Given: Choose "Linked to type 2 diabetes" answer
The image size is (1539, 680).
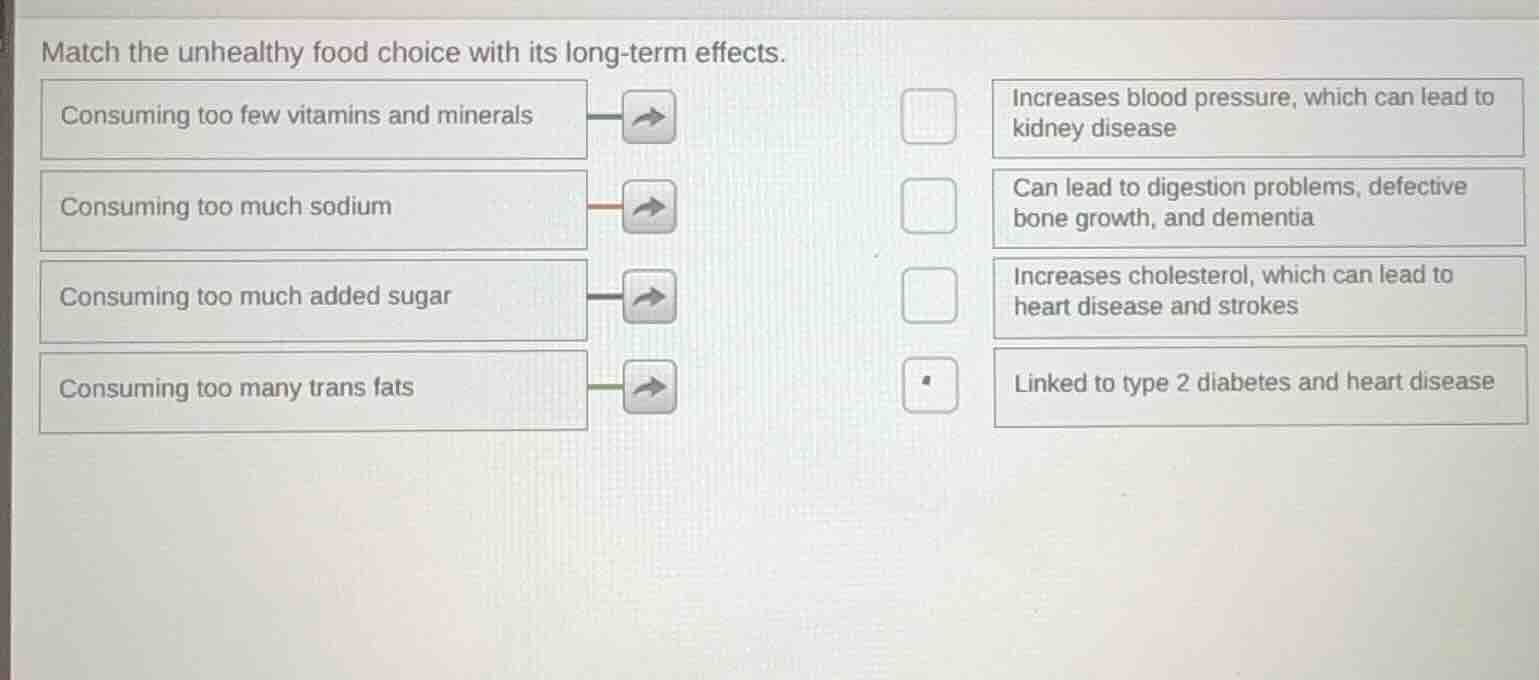Looking at the screenshot, I should (1259, 385).
